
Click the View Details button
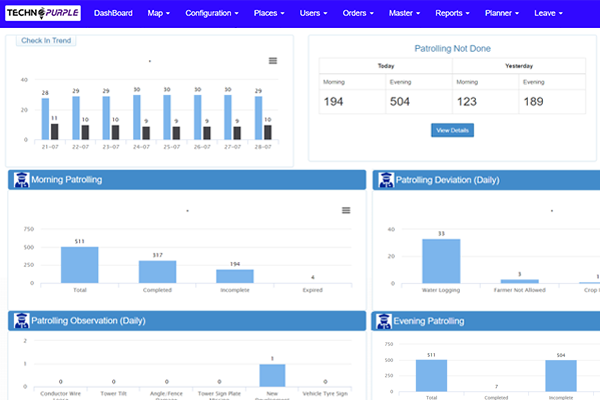point(452,130)
